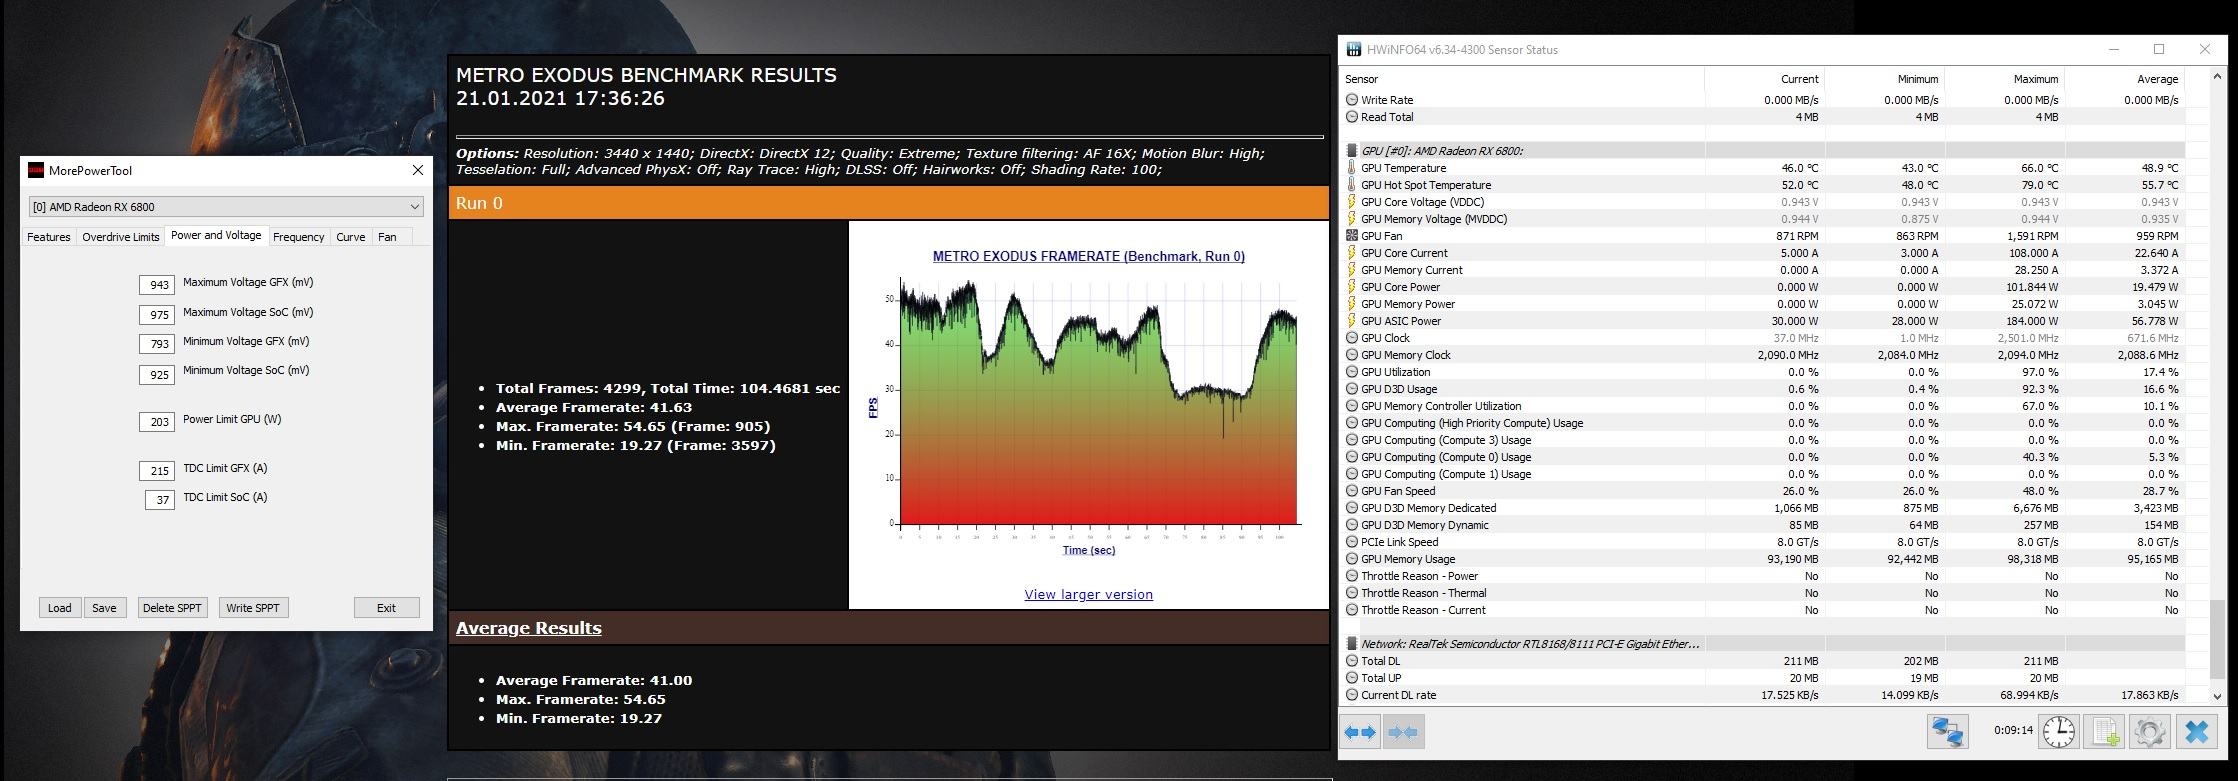This screenshot has width=2238, height=781.
Task: Switch to the Features tab
Action: 49,237
